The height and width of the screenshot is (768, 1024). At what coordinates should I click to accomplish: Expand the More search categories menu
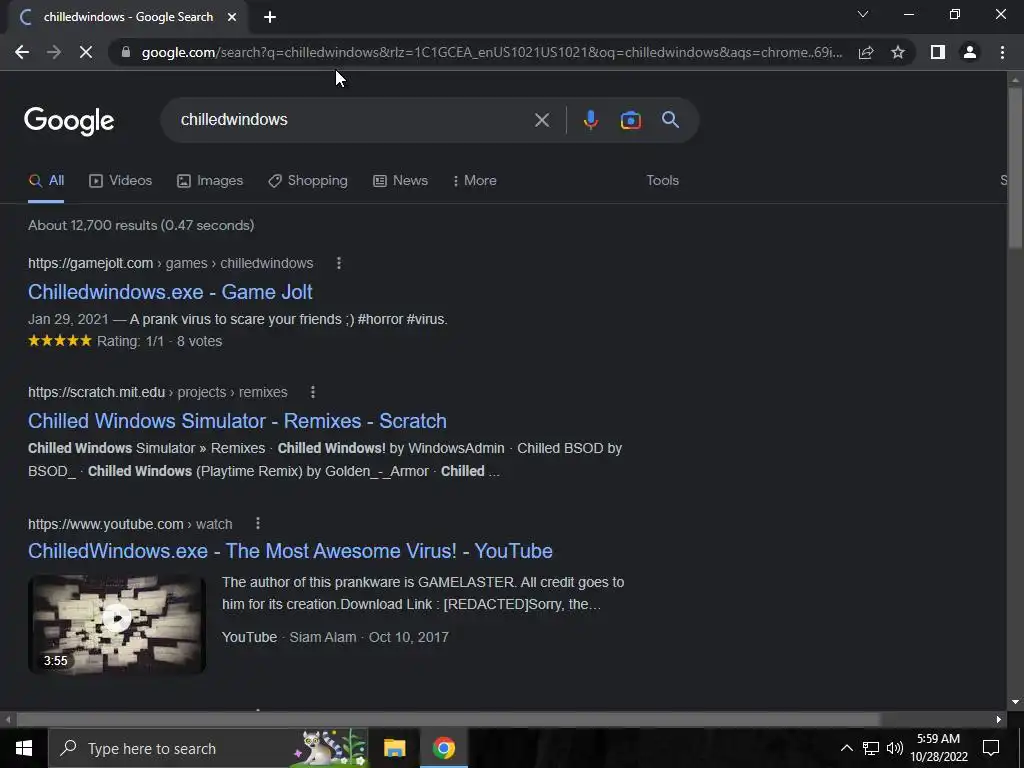475,181
